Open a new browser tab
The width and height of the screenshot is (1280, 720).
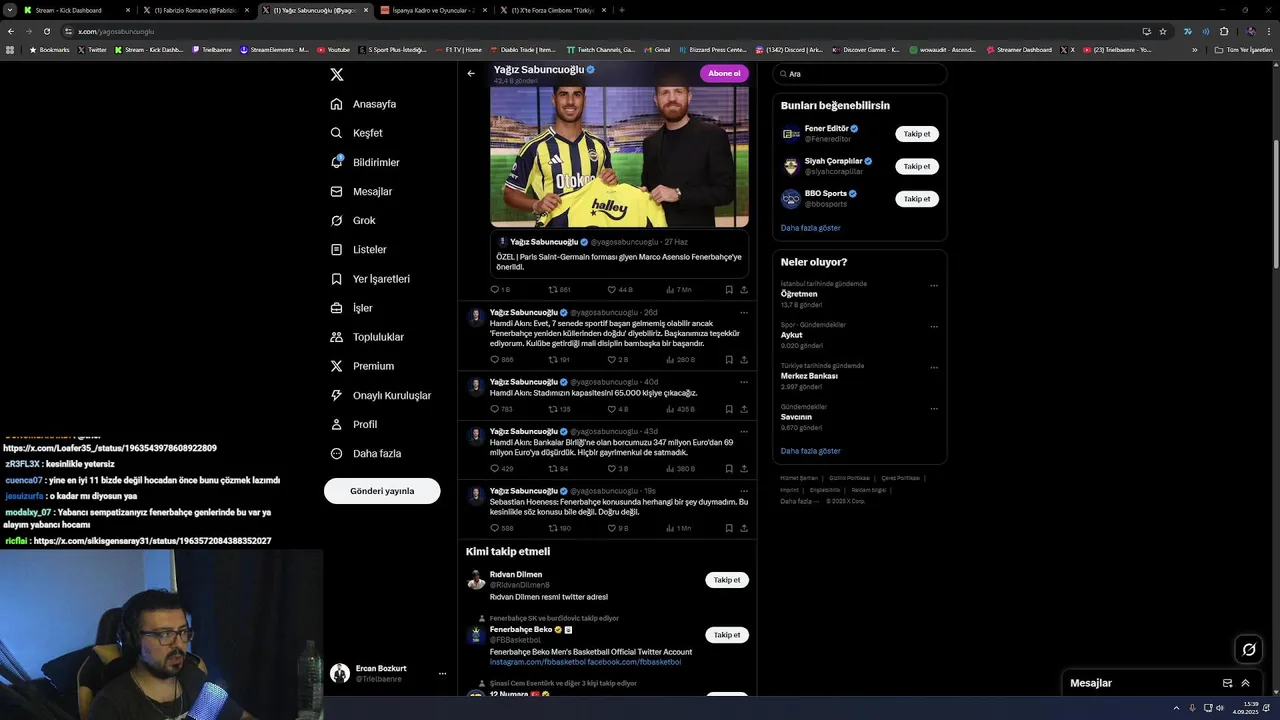pyautogui.click(x=622, y=10)
